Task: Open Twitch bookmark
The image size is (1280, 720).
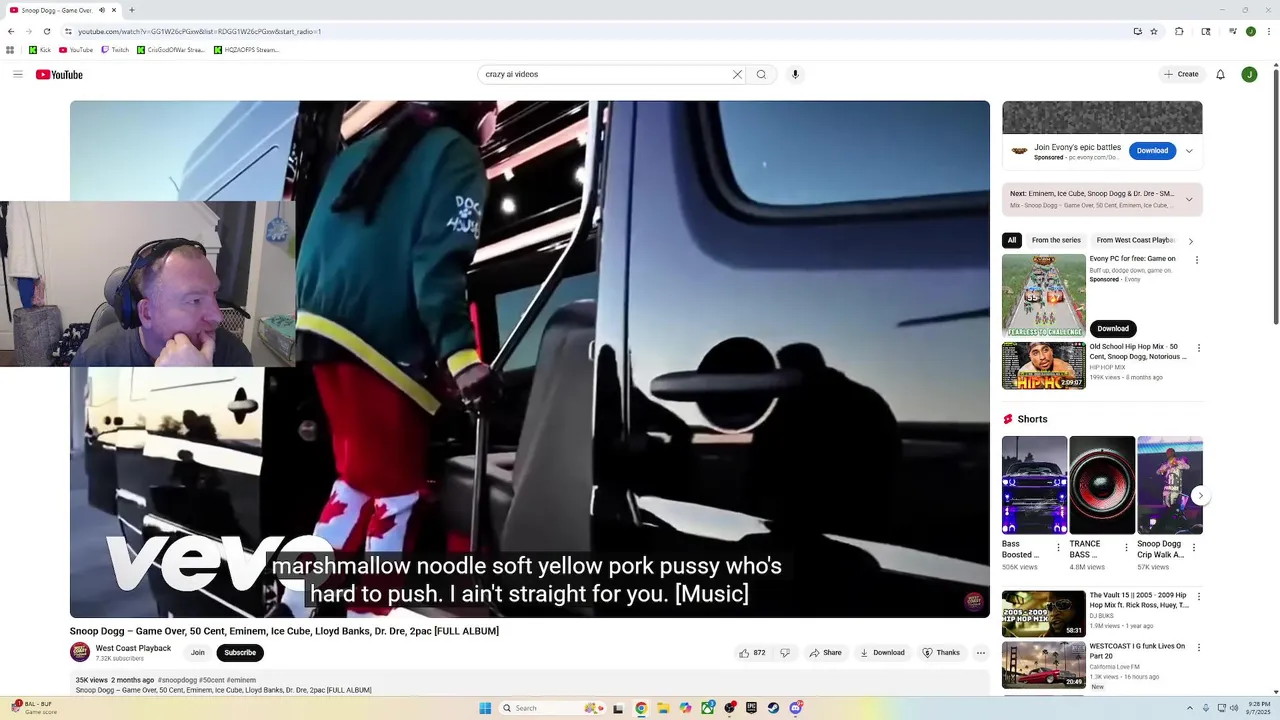Action: pyautogui.click(x=115, y=49)
